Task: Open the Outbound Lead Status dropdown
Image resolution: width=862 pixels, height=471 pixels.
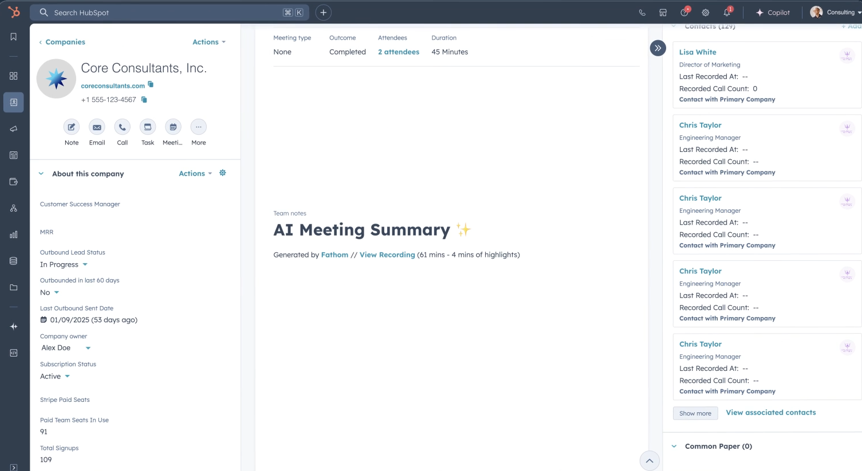Action: [64, 264]
